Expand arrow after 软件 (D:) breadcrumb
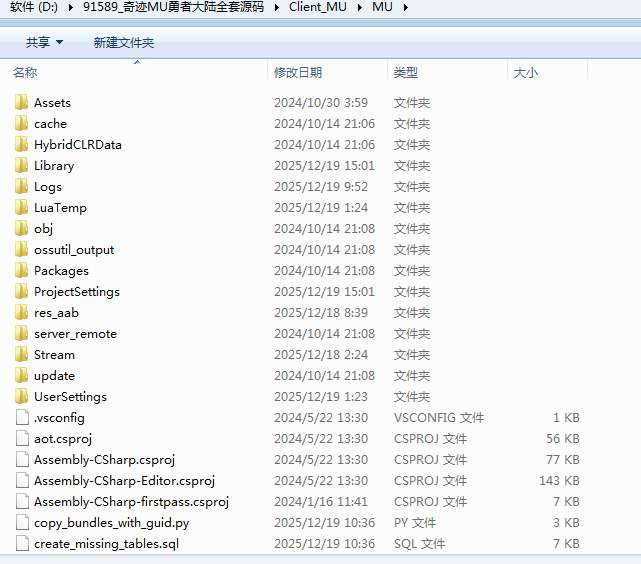This screenshot has width=641, height=564. coord(70,7)
